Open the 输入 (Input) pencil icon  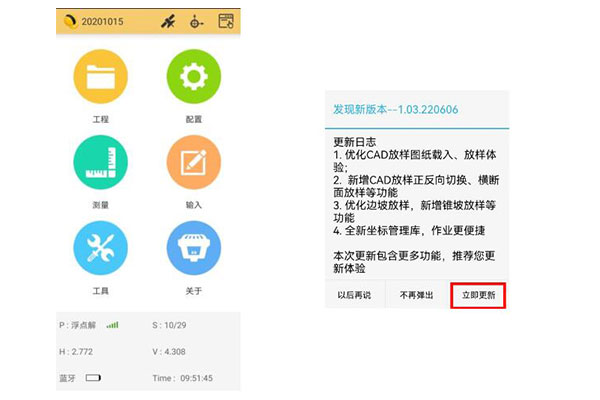coord(193,163)
